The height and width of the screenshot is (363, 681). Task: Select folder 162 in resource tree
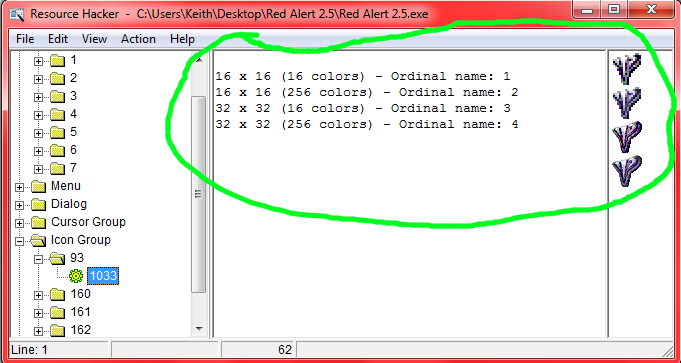[x=80, y=330]
